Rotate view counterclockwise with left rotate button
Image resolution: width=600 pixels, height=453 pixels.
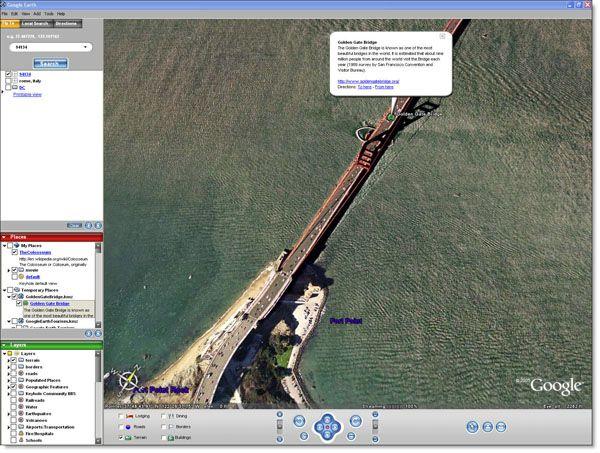pyautogui.click(x=299, y=421)
